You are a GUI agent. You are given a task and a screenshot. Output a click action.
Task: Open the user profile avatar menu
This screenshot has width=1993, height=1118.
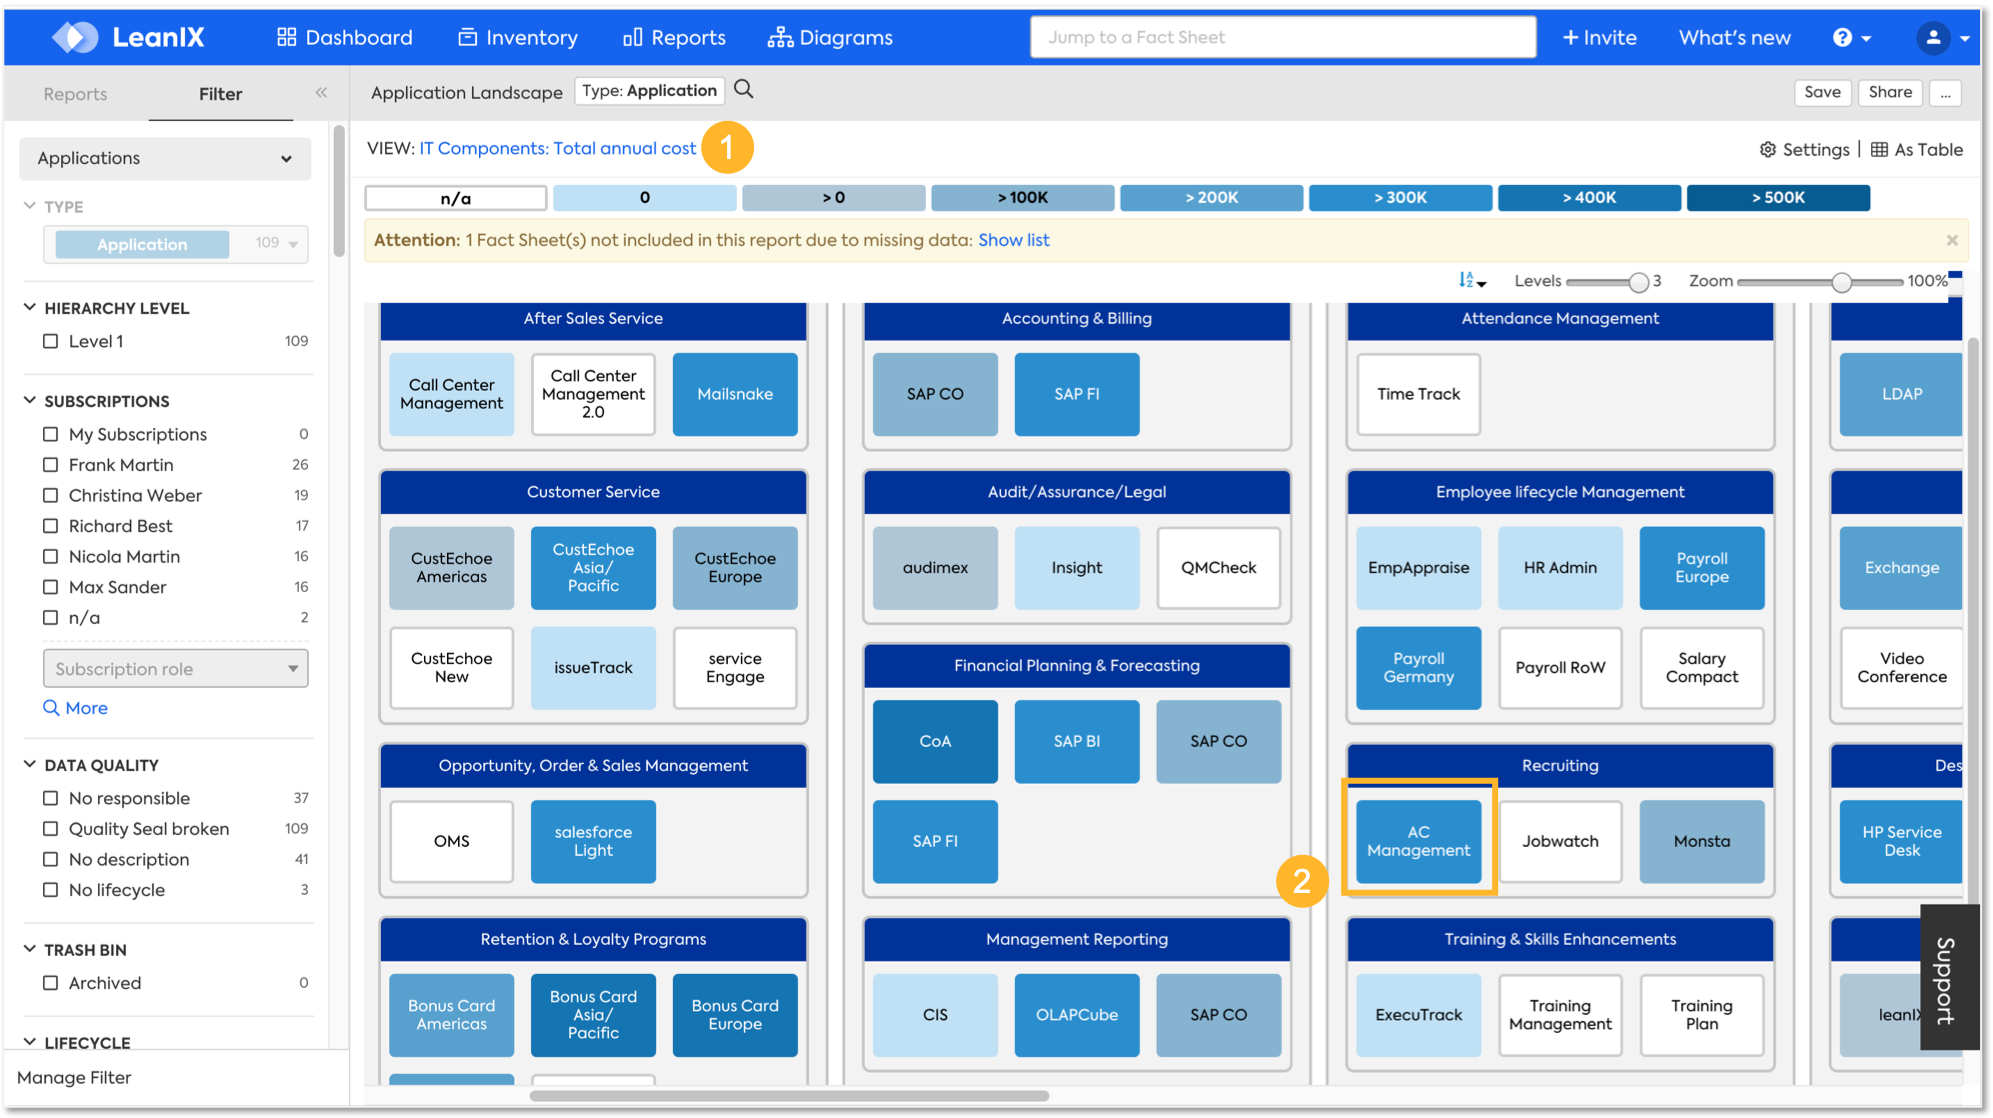click(x=1933, y=38)
